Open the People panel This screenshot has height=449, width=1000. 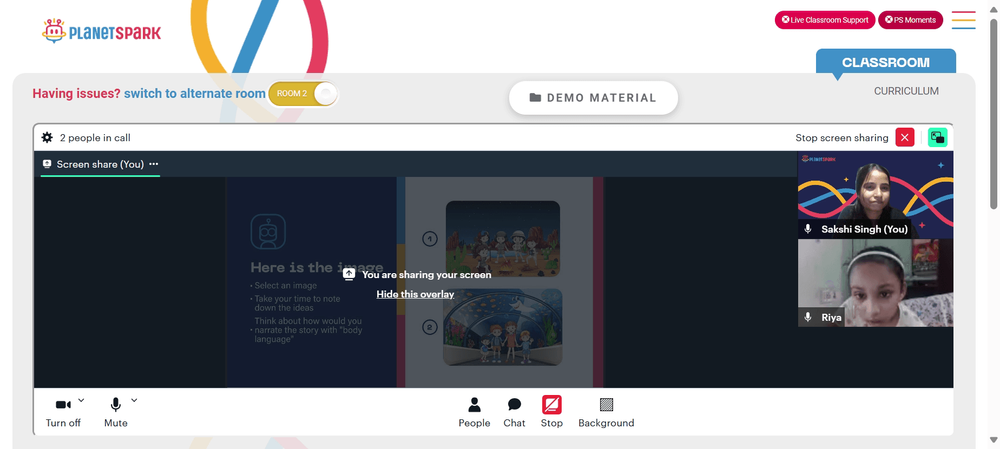pos(474,413)
